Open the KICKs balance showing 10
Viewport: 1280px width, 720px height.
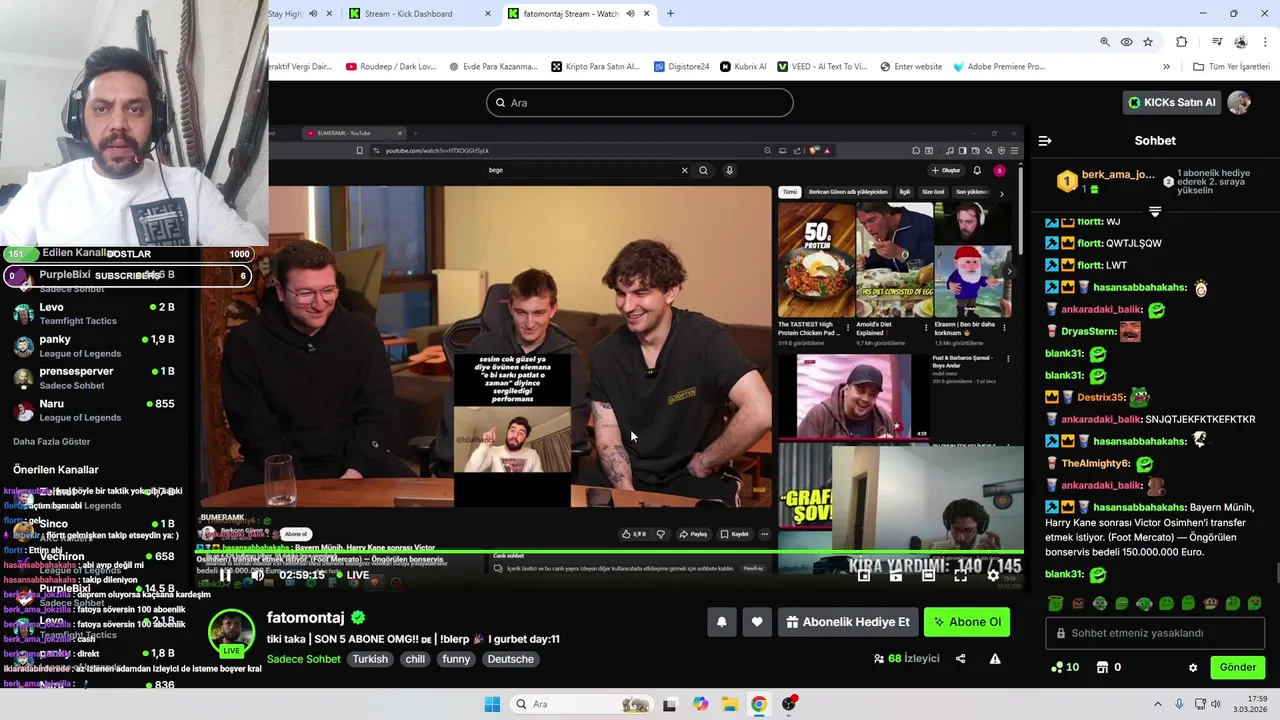point(1065,667)
